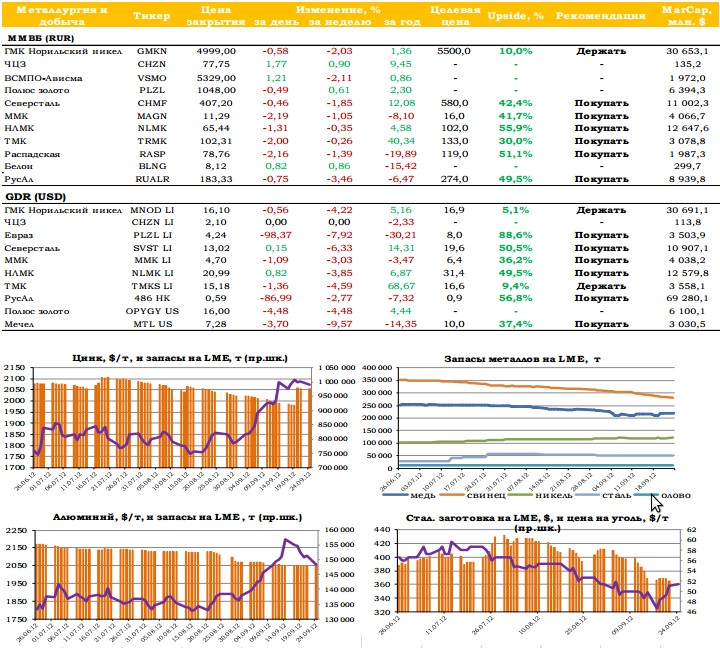
Task: Click the "медь" legend entry
Action: coord(409,496)
